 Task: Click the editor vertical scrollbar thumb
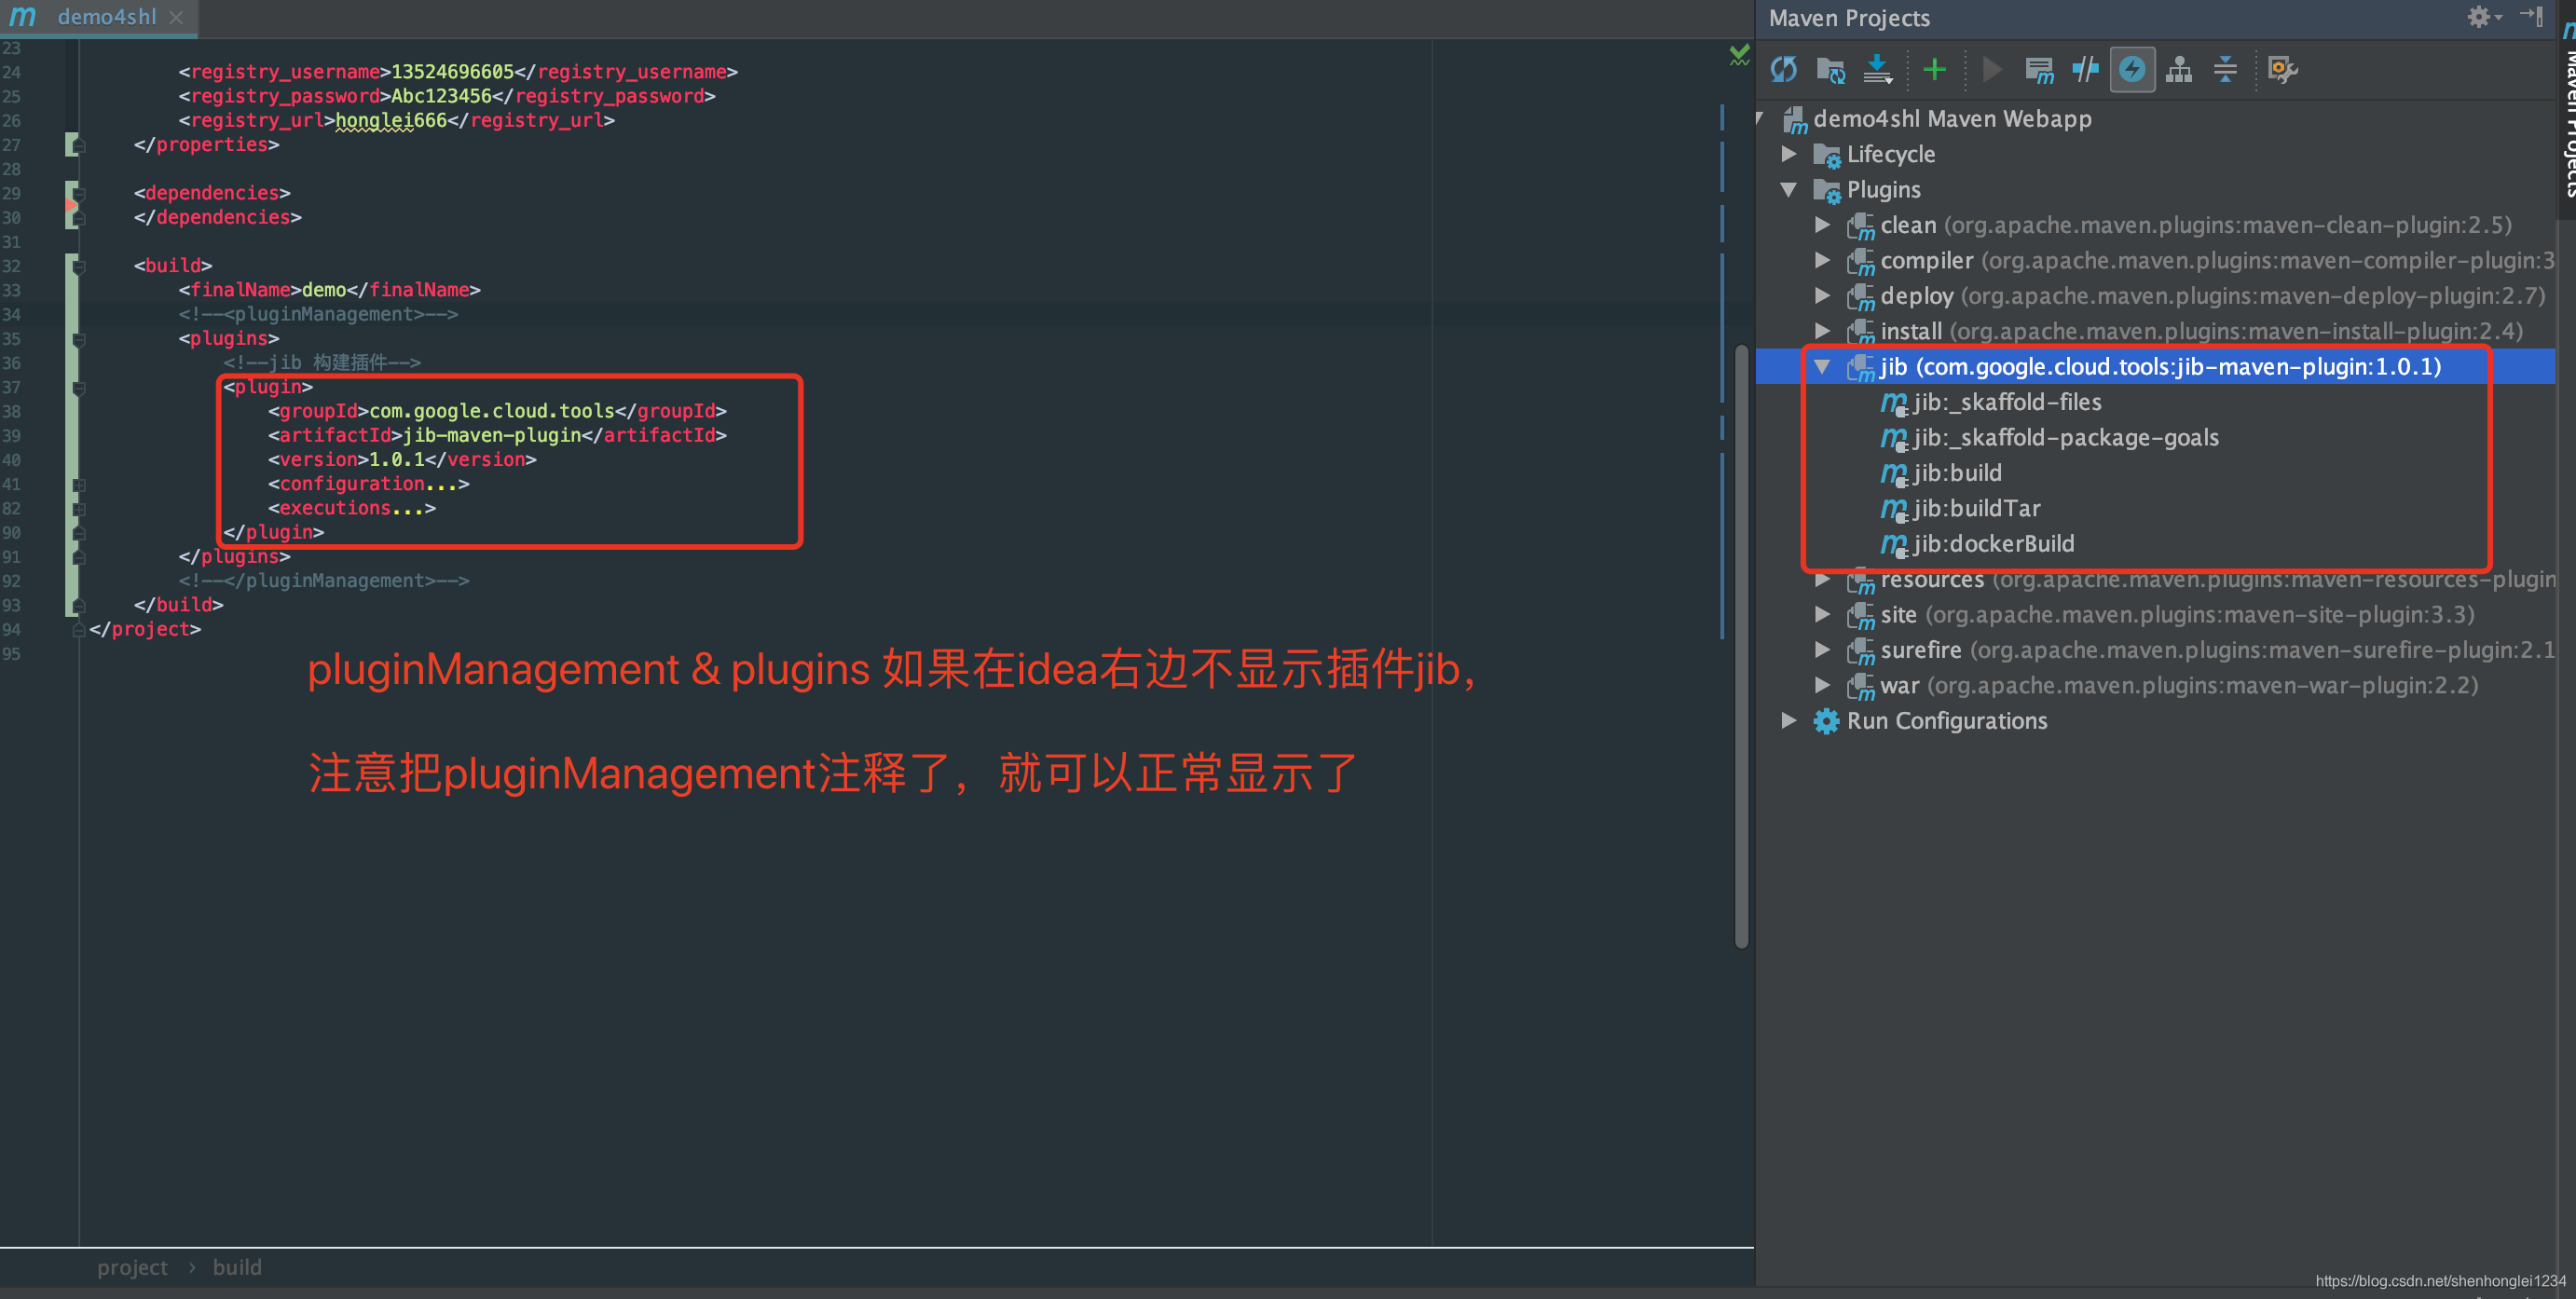1741,646
